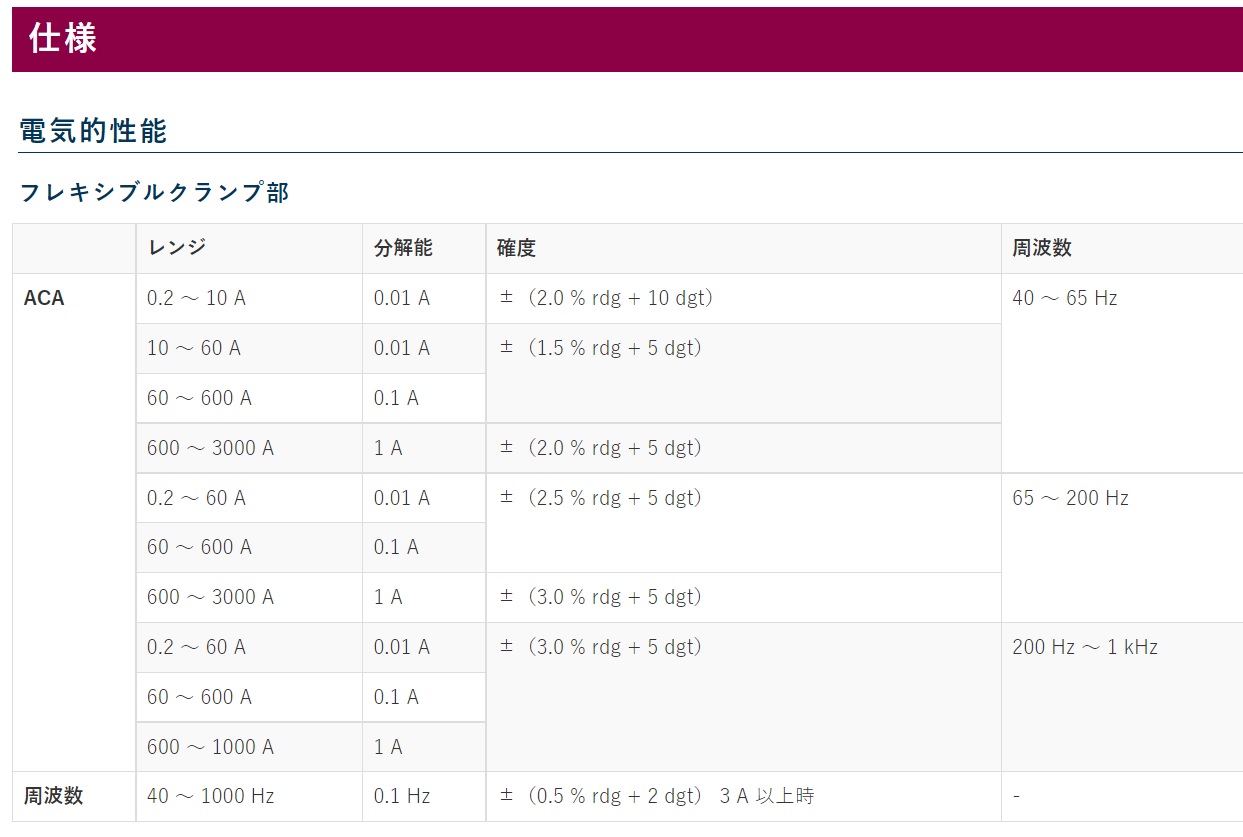Click the 周波数 column header
The width and height of the screenshot is (1243, 837).
[x=1122, y=248]
